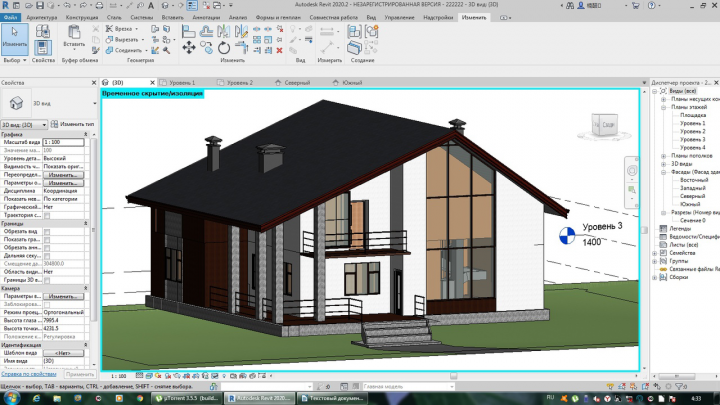
Task: Toggle the Заблокирова... checkbox
Action: tap(47, 304)
